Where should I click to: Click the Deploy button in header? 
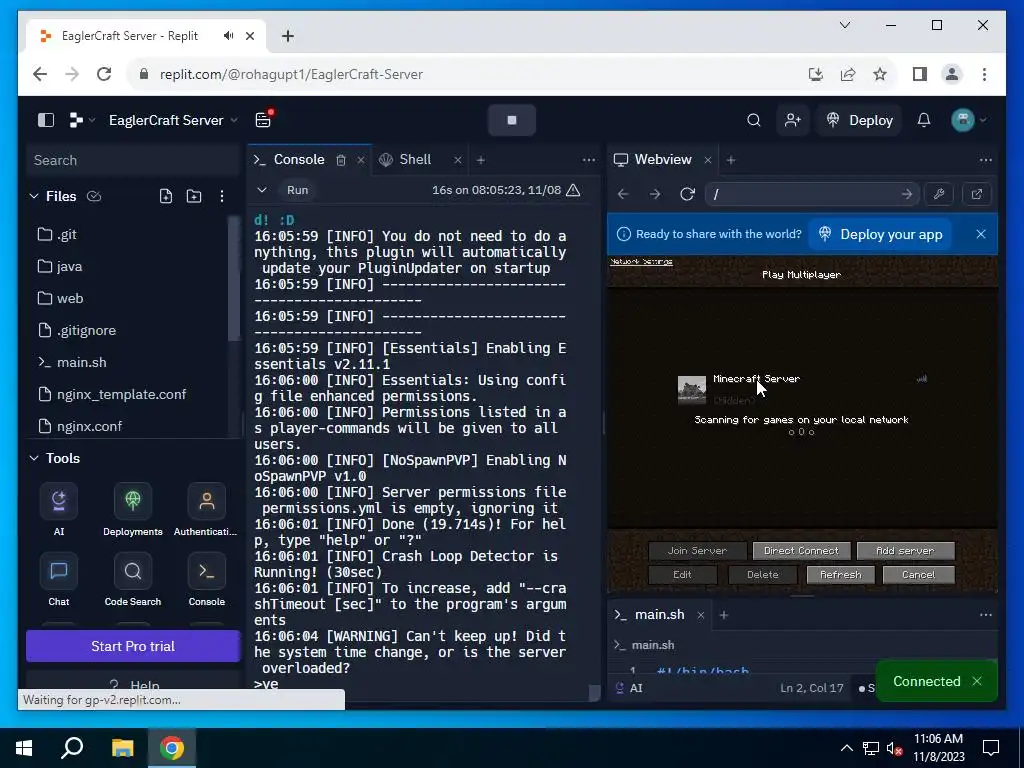coord(859,120)
